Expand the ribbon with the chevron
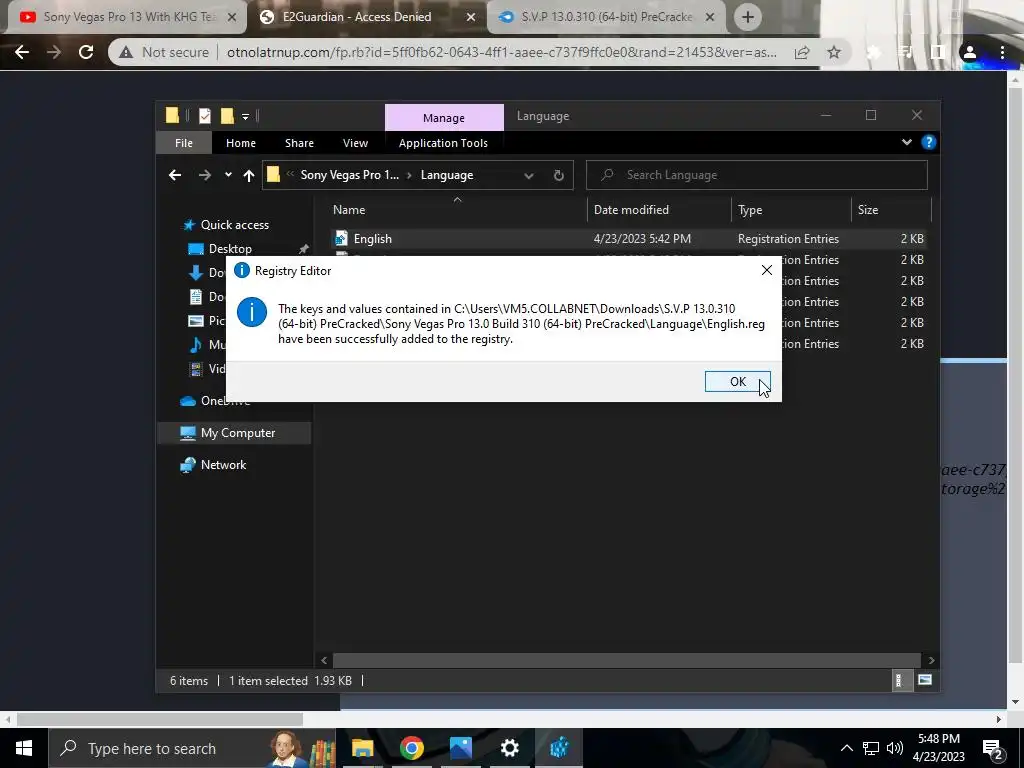Viewport: 1024px width, 768px height. click(x=906, y=142)
